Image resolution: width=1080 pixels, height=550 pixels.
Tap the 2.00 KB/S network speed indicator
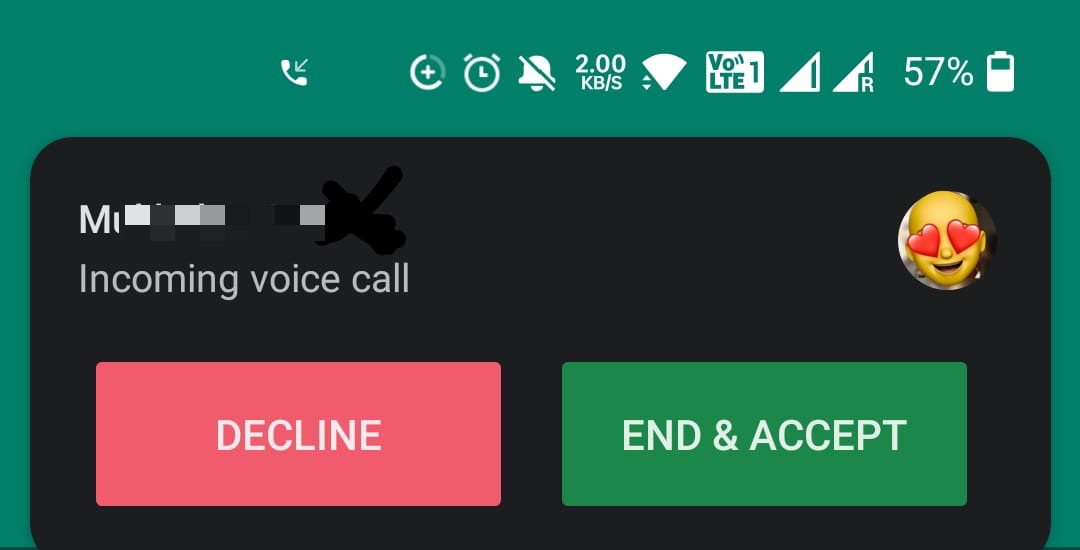(x=600, y=72)
